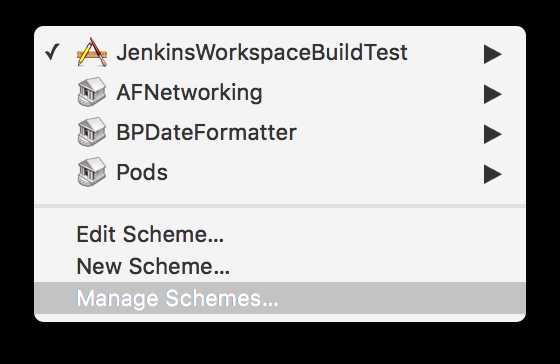Click the blank menu space below Pods
This screenshot has width=560, height=364.
pos(280,195)
